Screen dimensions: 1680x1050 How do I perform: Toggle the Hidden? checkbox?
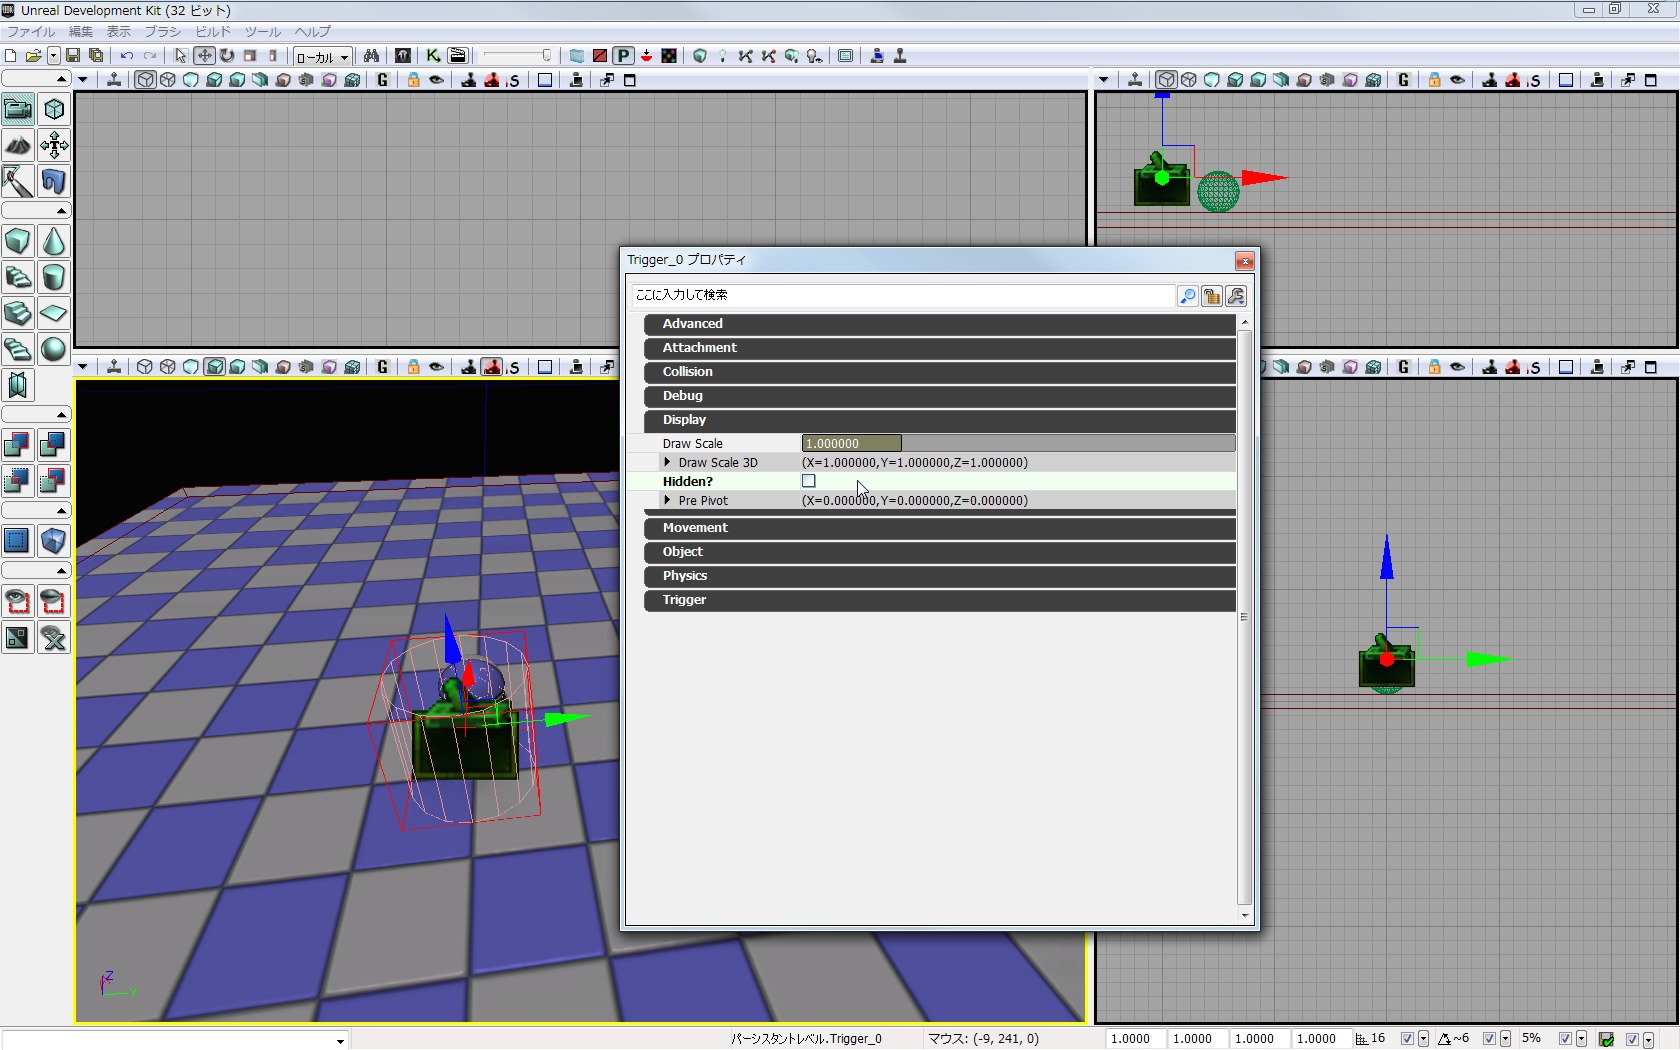tap(809, 481)
